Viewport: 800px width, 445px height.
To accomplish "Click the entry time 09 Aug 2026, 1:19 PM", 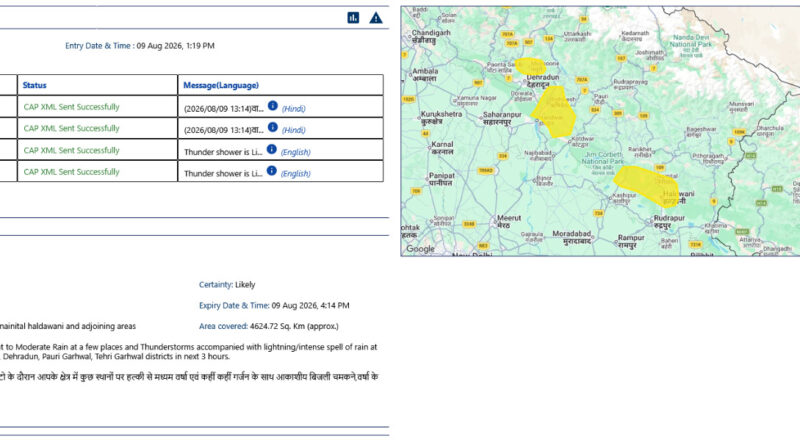I will [x=176, y=45].
